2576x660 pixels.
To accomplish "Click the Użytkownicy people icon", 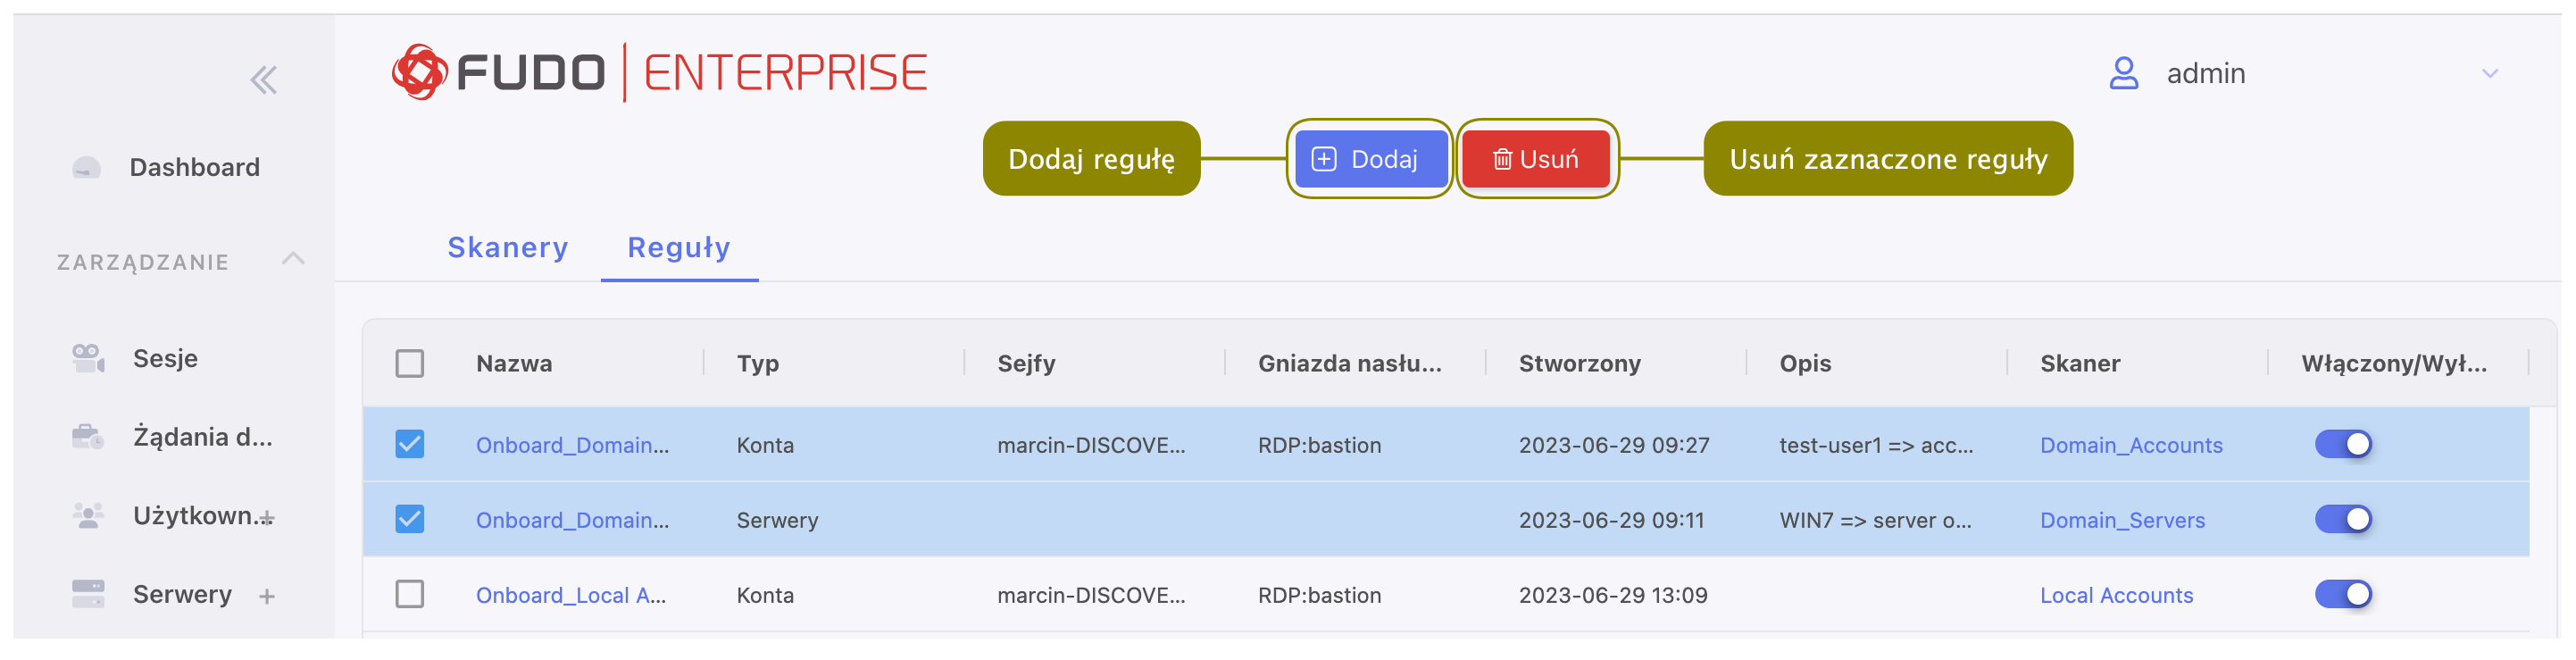I will coord(88,516).
